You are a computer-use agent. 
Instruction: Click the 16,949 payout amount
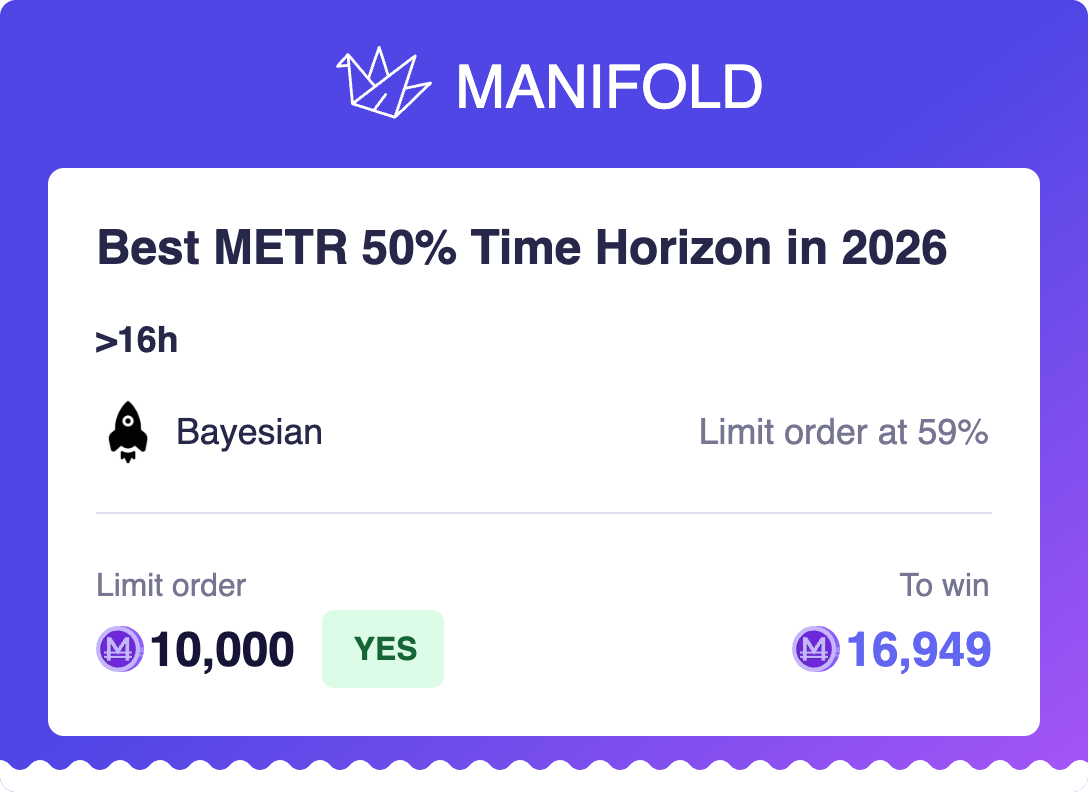pyautogui.click(x=918, y=650)
